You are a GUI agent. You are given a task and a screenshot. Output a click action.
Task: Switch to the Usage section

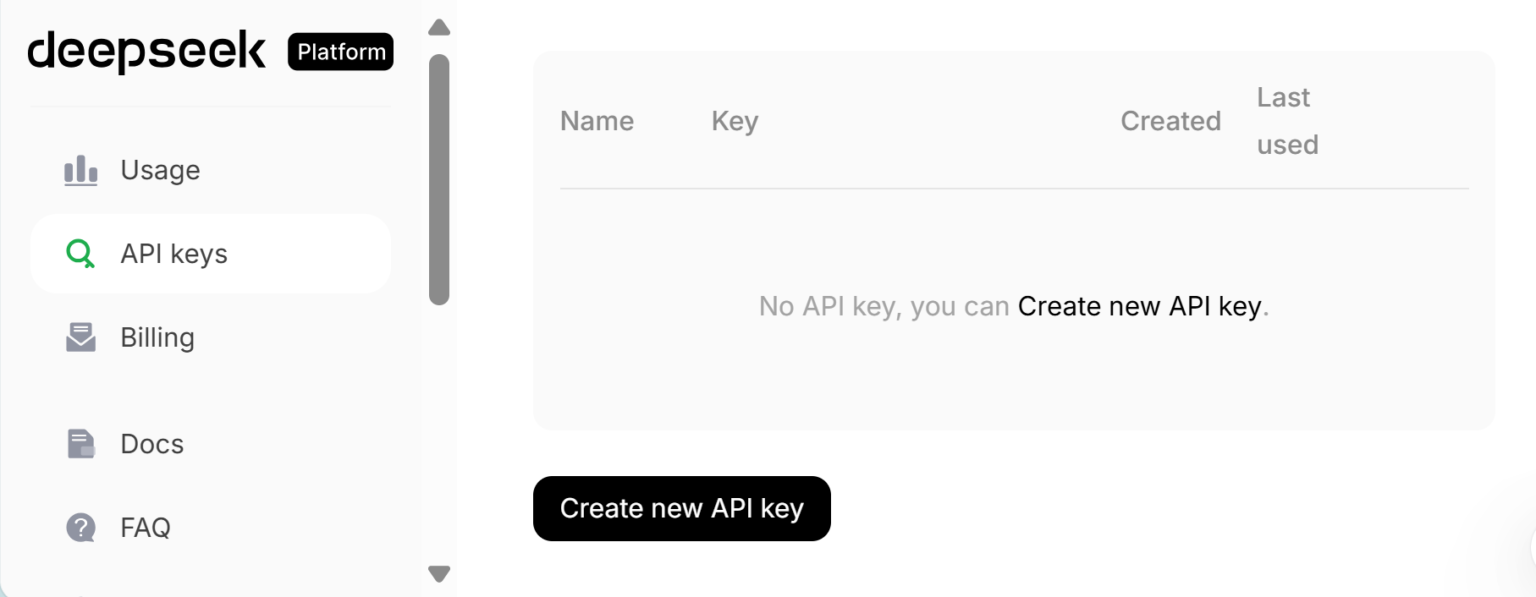point(160,170)
